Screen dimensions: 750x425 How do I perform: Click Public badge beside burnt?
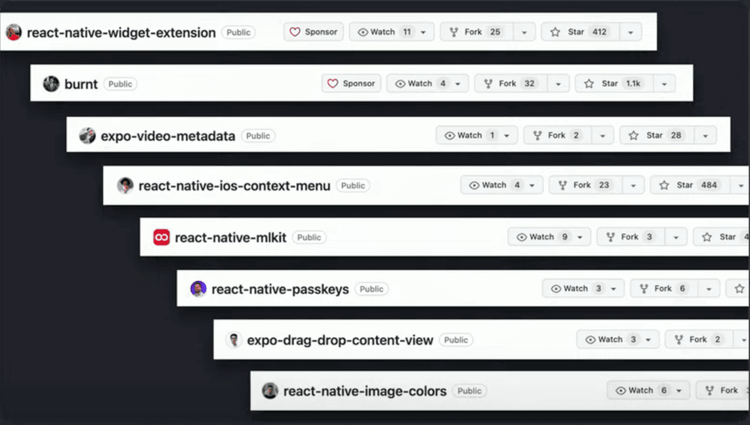click(120, 84)
